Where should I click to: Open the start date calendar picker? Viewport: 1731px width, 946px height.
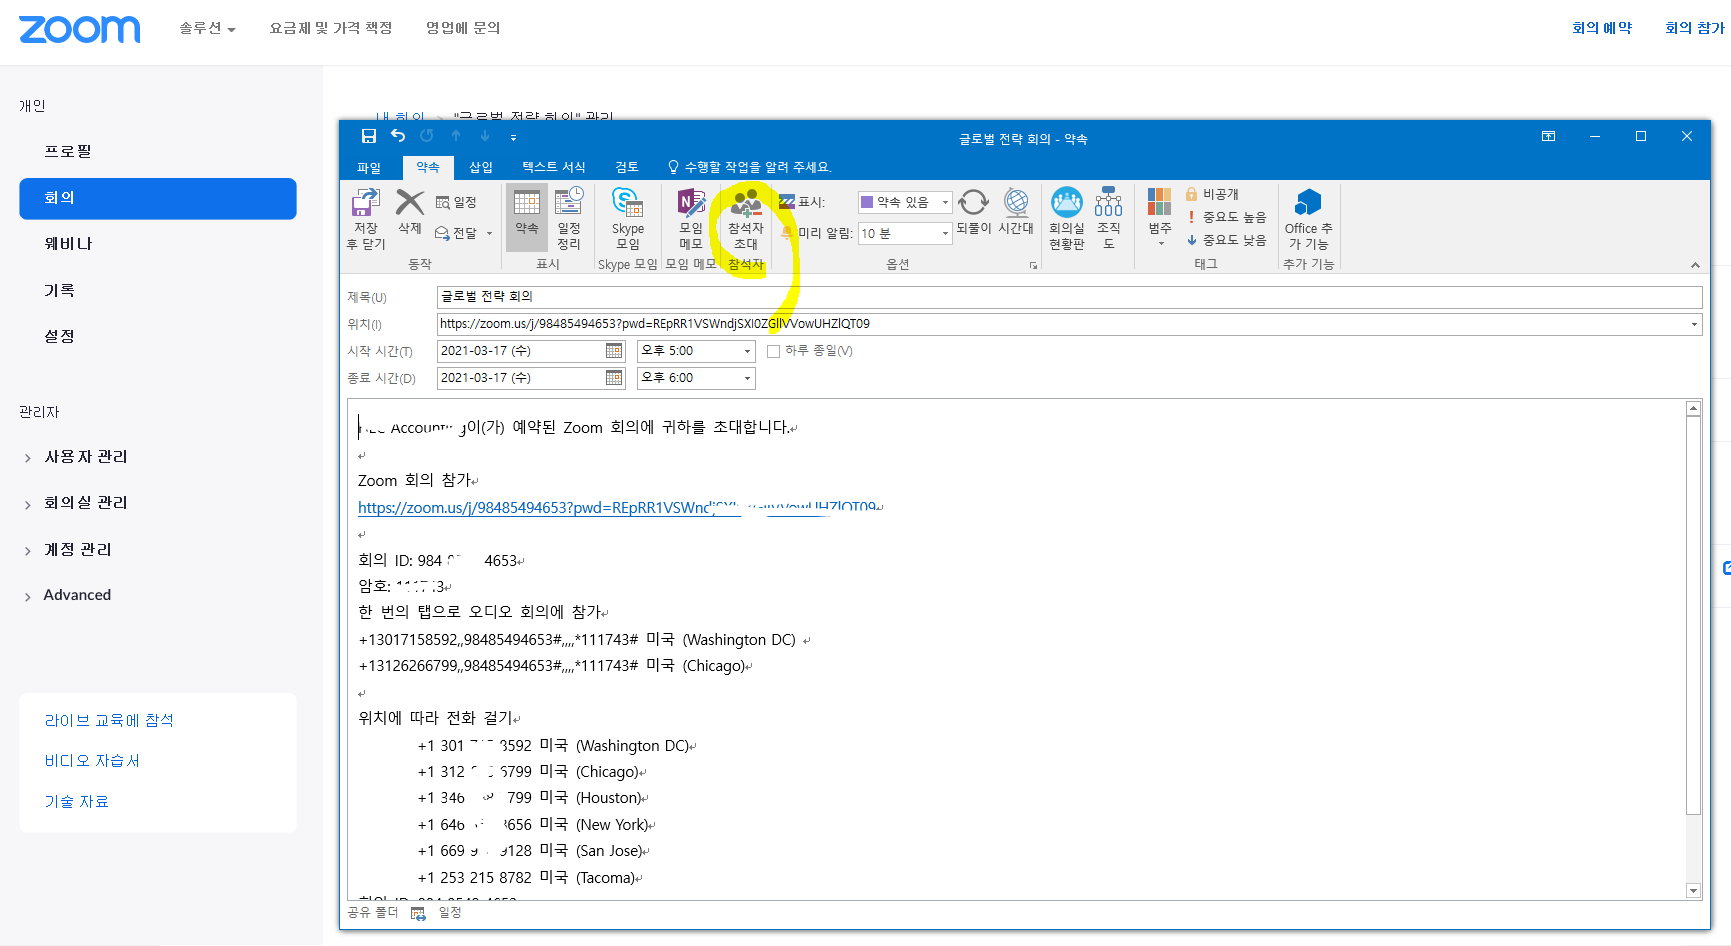[614, 351]
